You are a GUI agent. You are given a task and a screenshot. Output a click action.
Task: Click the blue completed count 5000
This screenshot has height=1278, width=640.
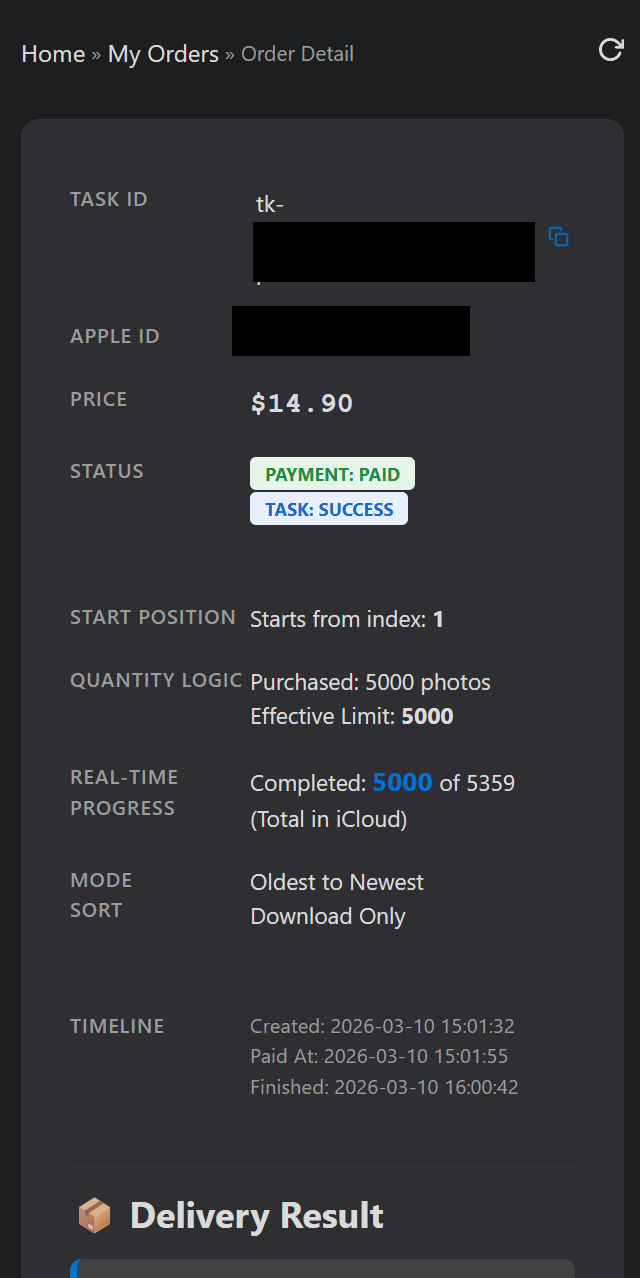click(x=402, y=783)
